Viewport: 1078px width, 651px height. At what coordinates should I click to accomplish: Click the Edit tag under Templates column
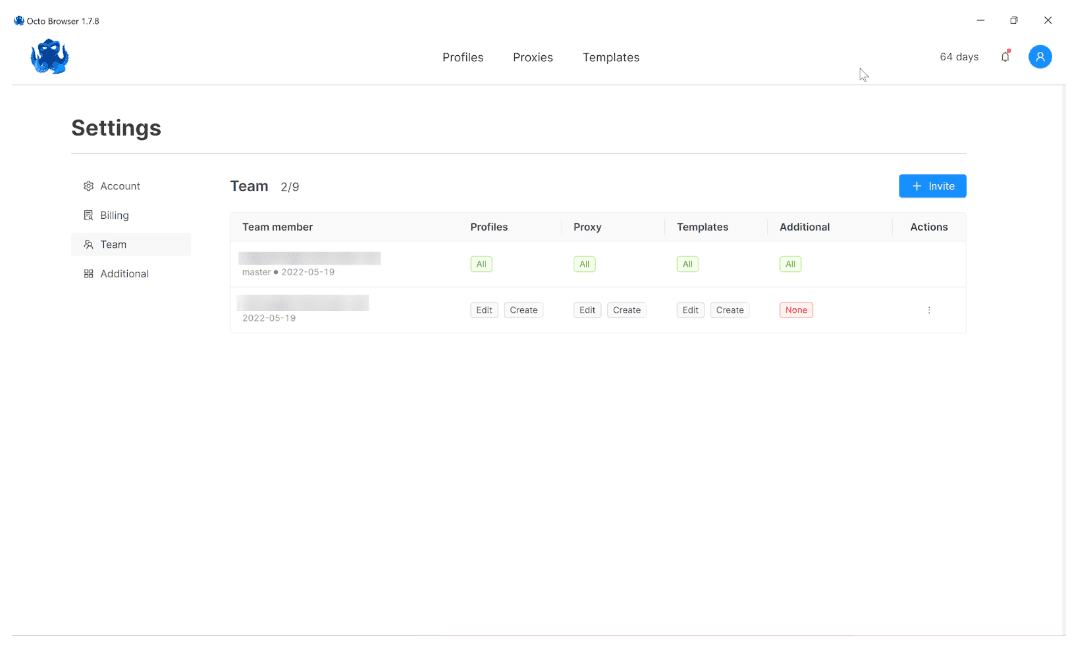[x=690, y=310]
